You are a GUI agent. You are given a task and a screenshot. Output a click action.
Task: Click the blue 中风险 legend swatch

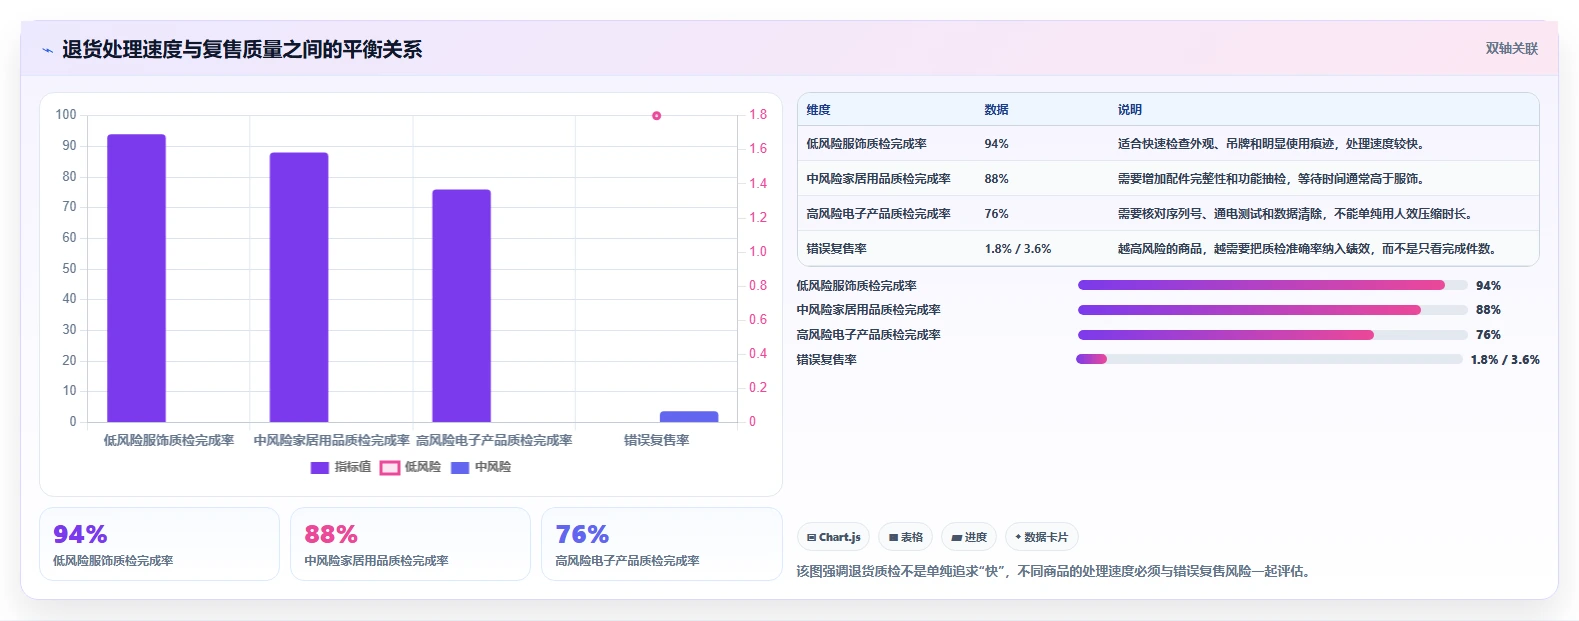(460, 468)
